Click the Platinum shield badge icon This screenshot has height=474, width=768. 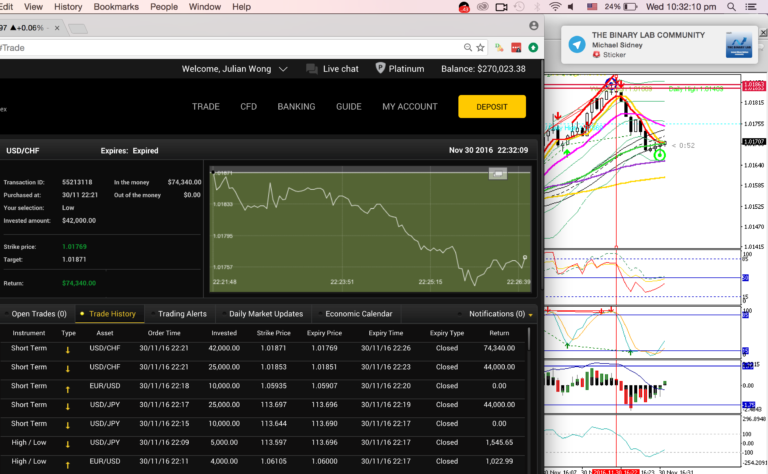point(380,68)
